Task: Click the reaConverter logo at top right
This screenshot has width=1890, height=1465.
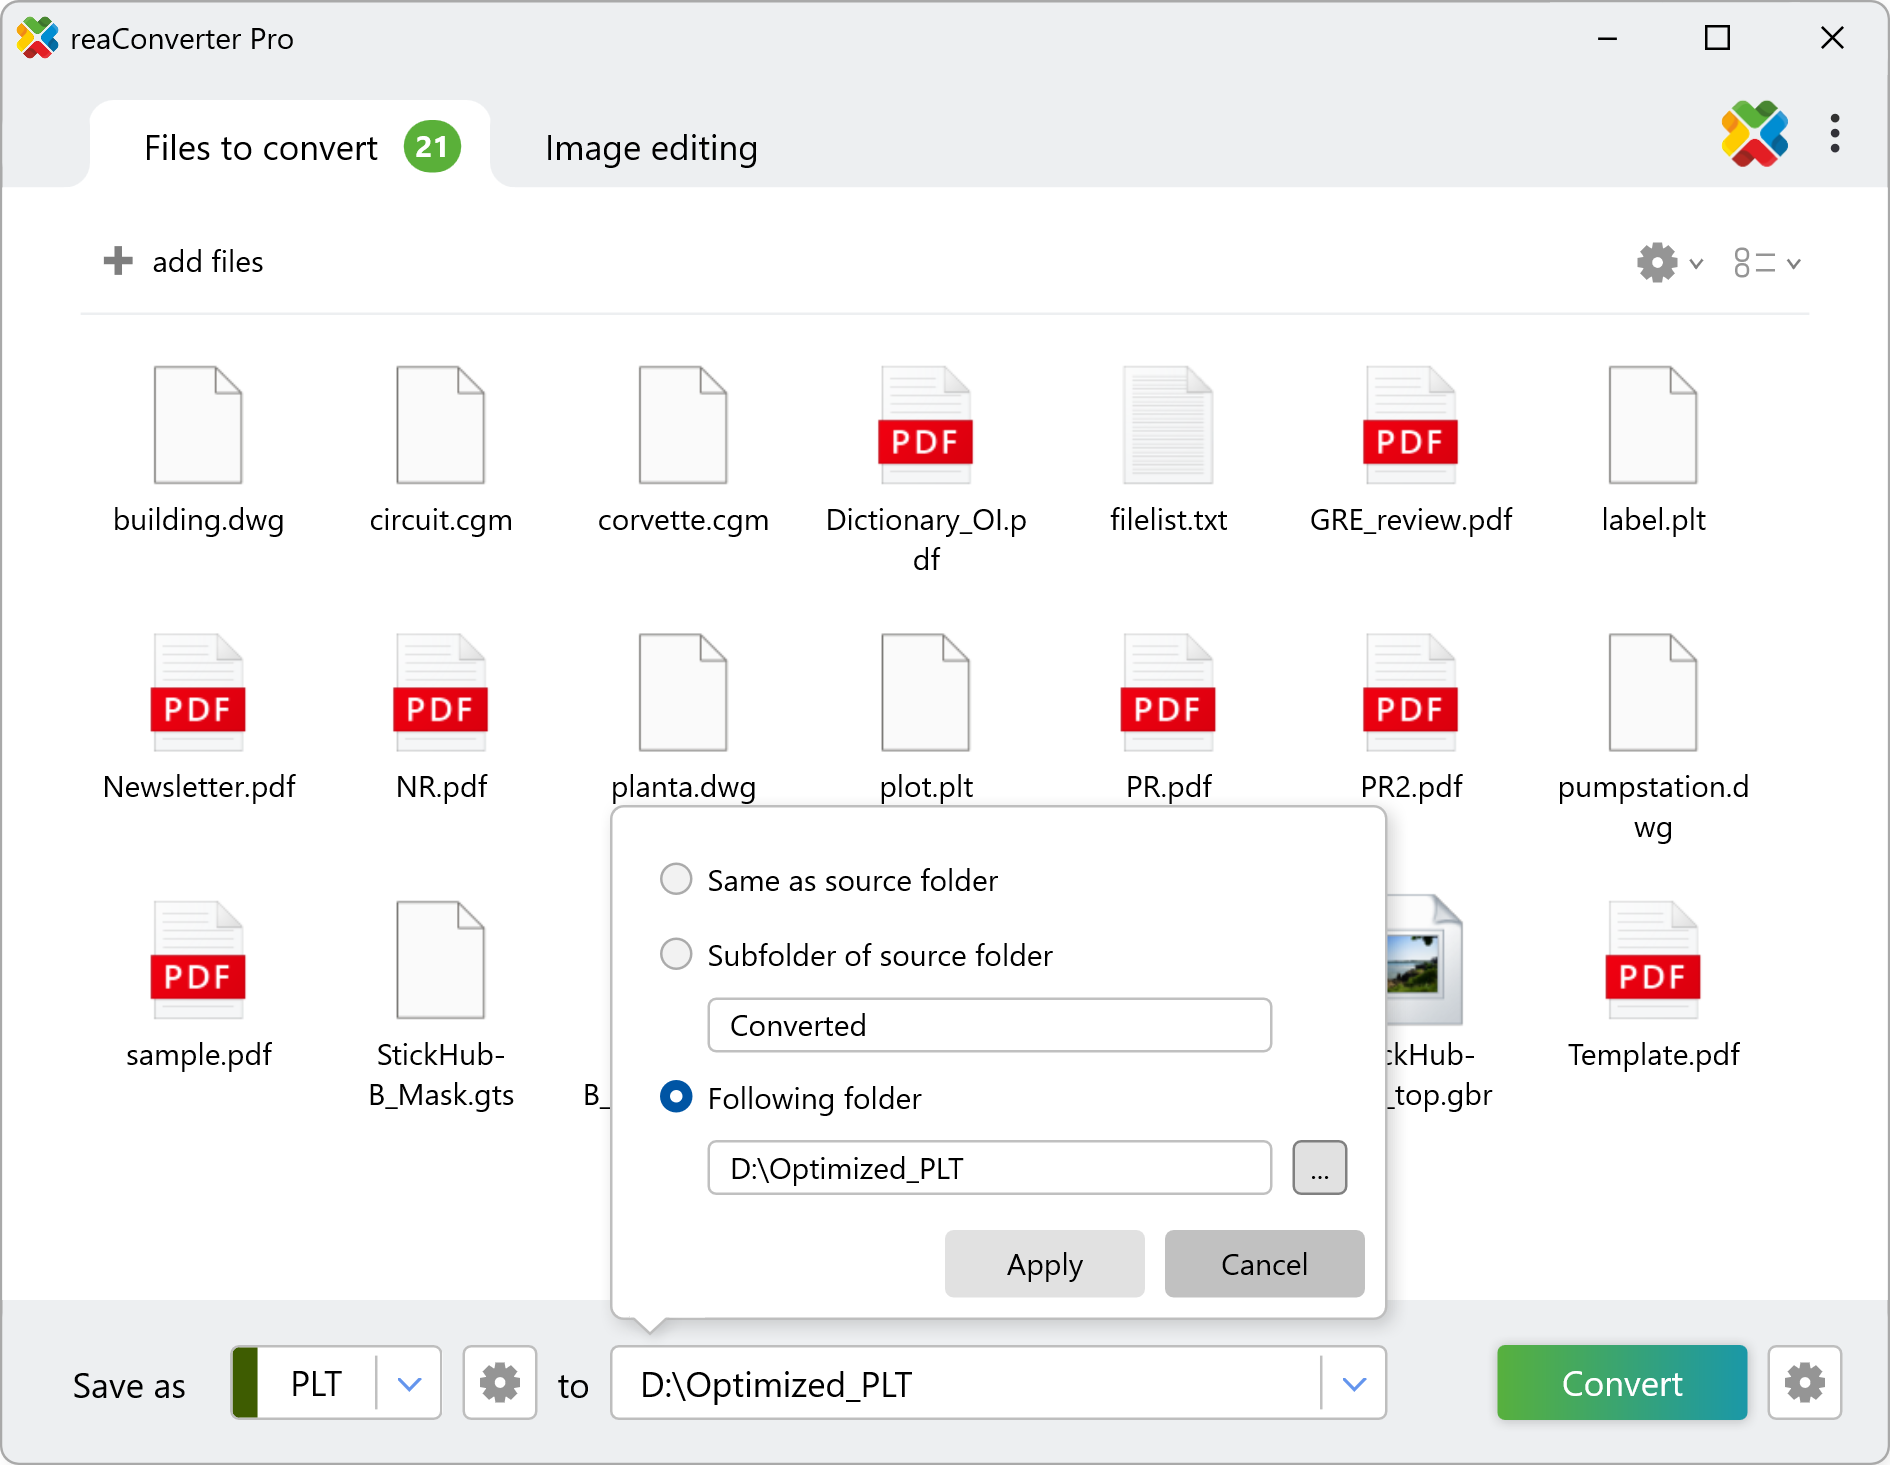Action: (1754, 134)
